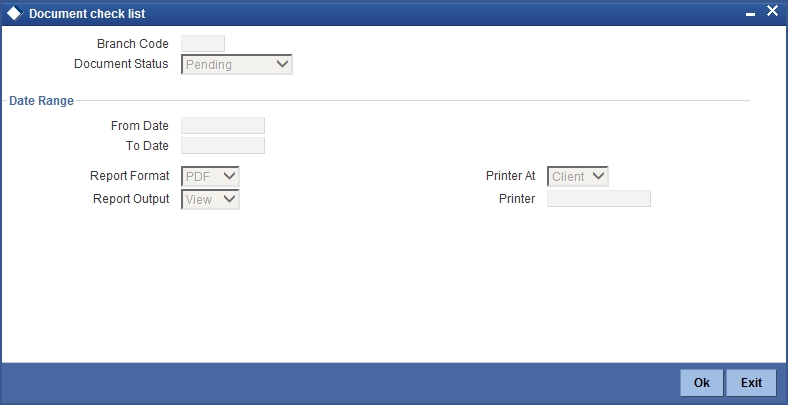This screenshot has height=405, width=788.
Task: Click the Printer At label
Action: point(511,176)
